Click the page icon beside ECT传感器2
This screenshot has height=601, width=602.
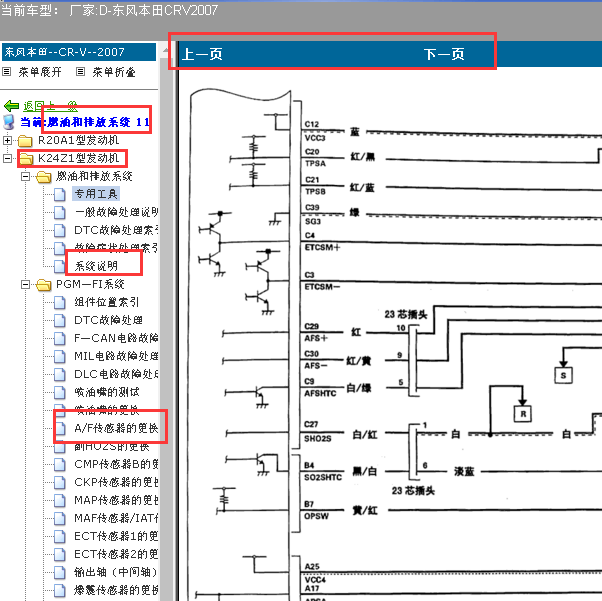tap(60, 555)
